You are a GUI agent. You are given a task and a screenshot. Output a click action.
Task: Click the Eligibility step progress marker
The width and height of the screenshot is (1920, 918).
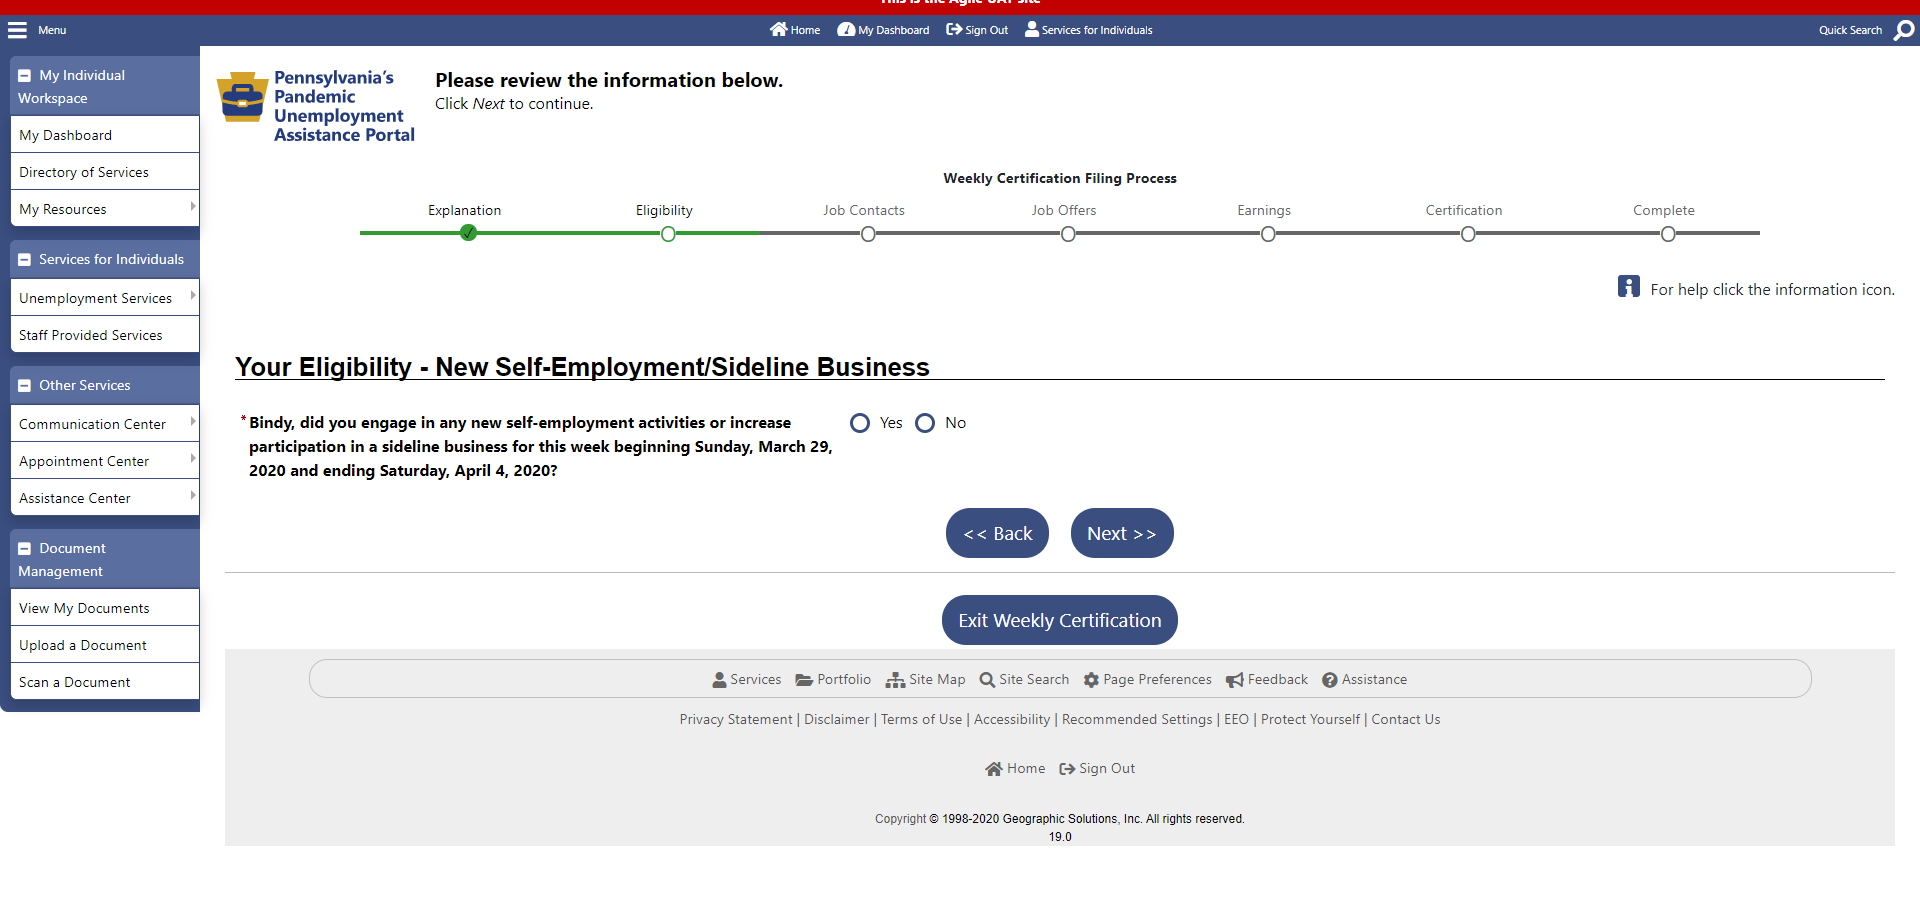pyautogui.click(x=668, y=234)
